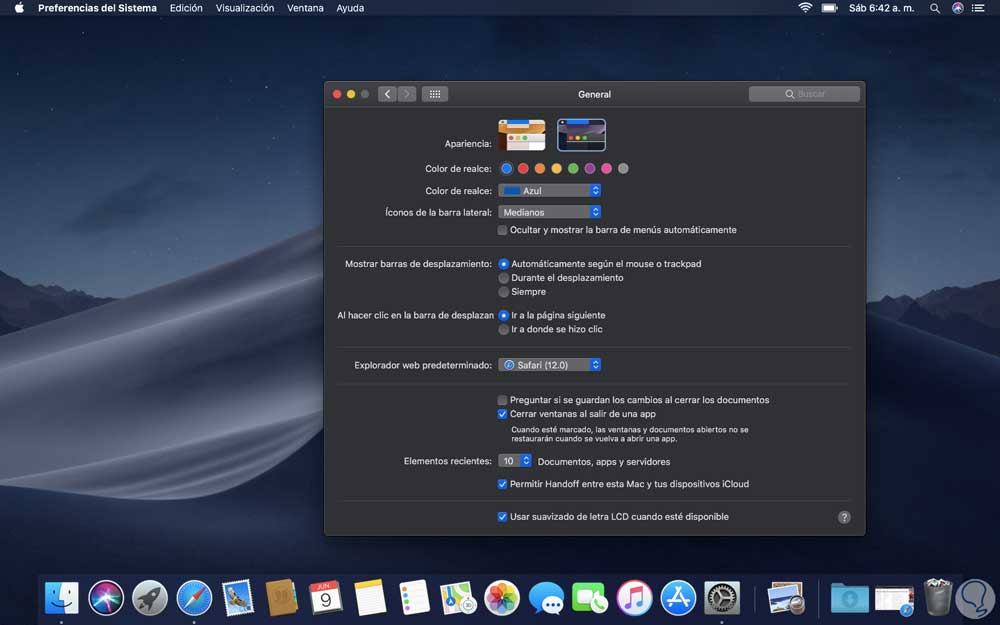Click battery status icon in menu bar
The image size is (1000, 625).
(829, 8)
